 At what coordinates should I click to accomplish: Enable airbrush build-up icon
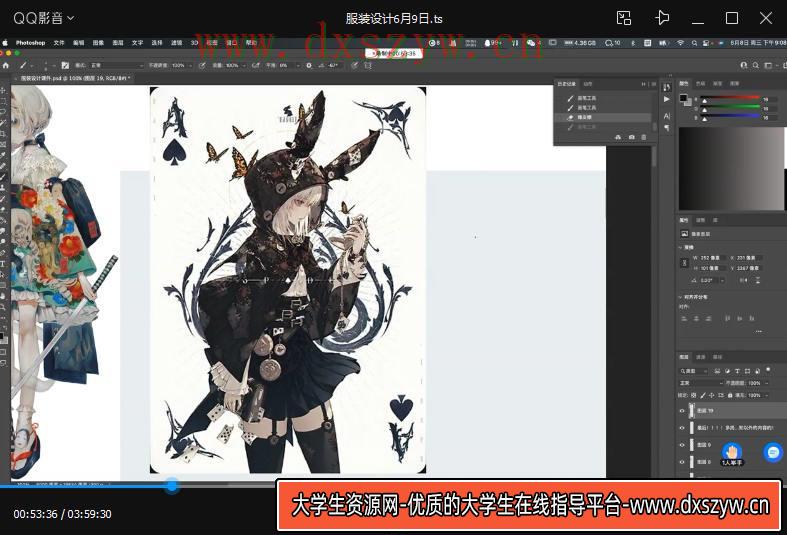pyautogui.click(x=256, y=65)
